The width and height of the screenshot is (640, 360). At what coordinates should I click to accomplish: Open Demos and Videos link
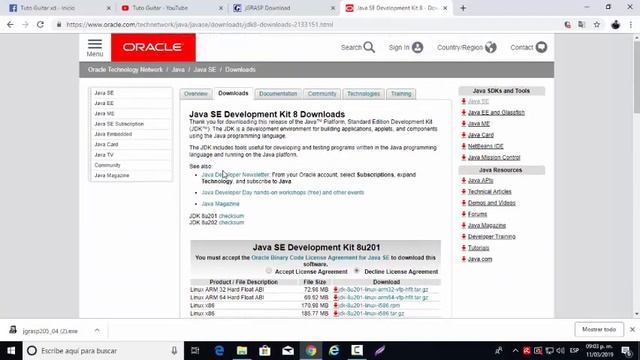click(491, 203)
